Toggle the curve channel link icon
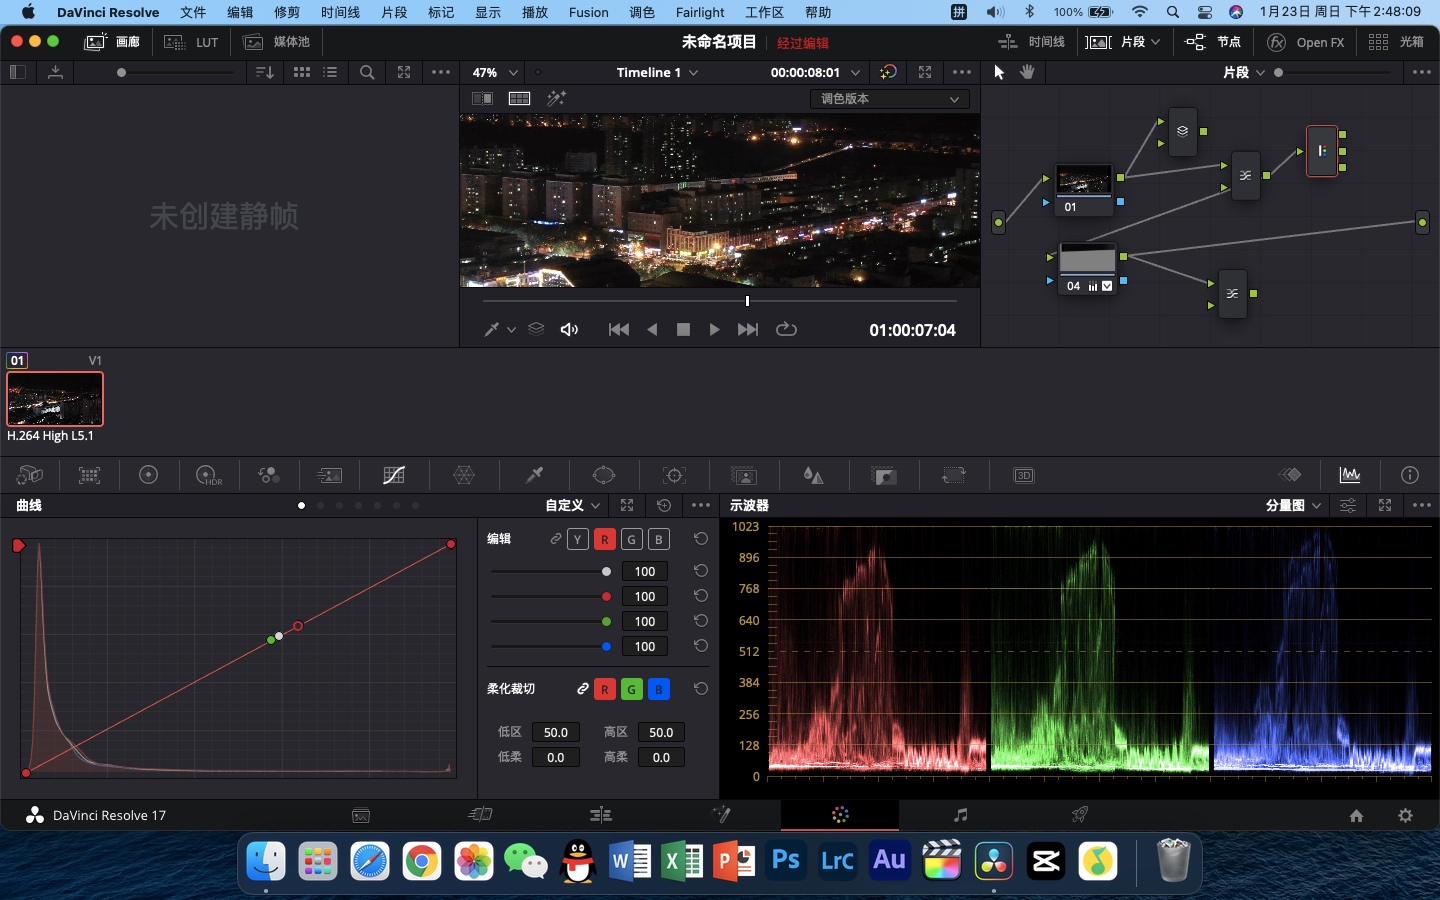 click(555, 539)
